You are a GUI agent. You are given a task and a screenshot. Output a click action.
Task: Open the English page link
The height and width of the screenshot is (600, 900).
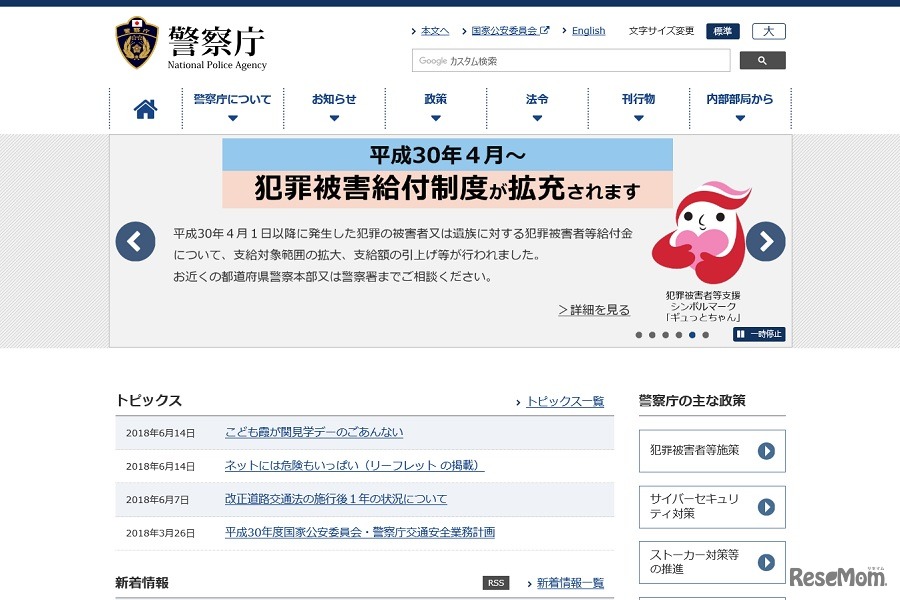coord(588,31)
